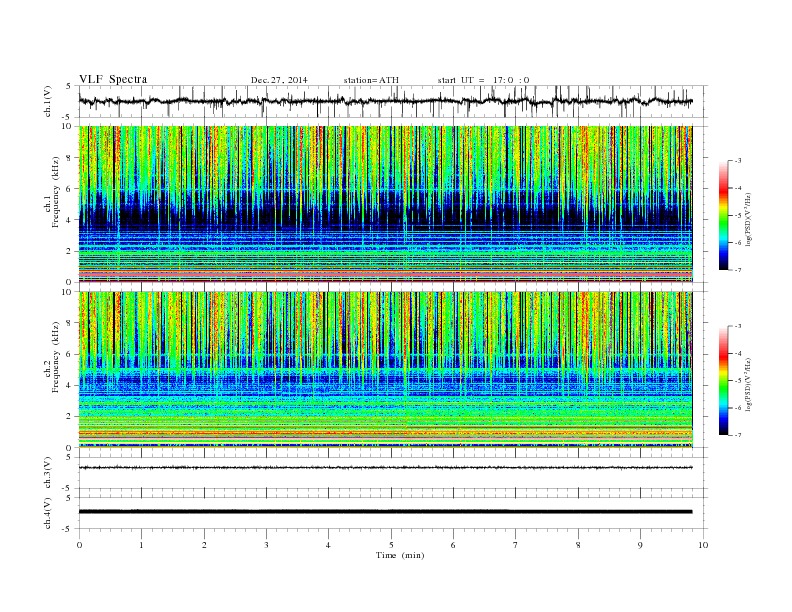The image size is (792, 612).
Task: Click the "2" kHz tick on ch.2 frequency axis
Action: [69, 417]
